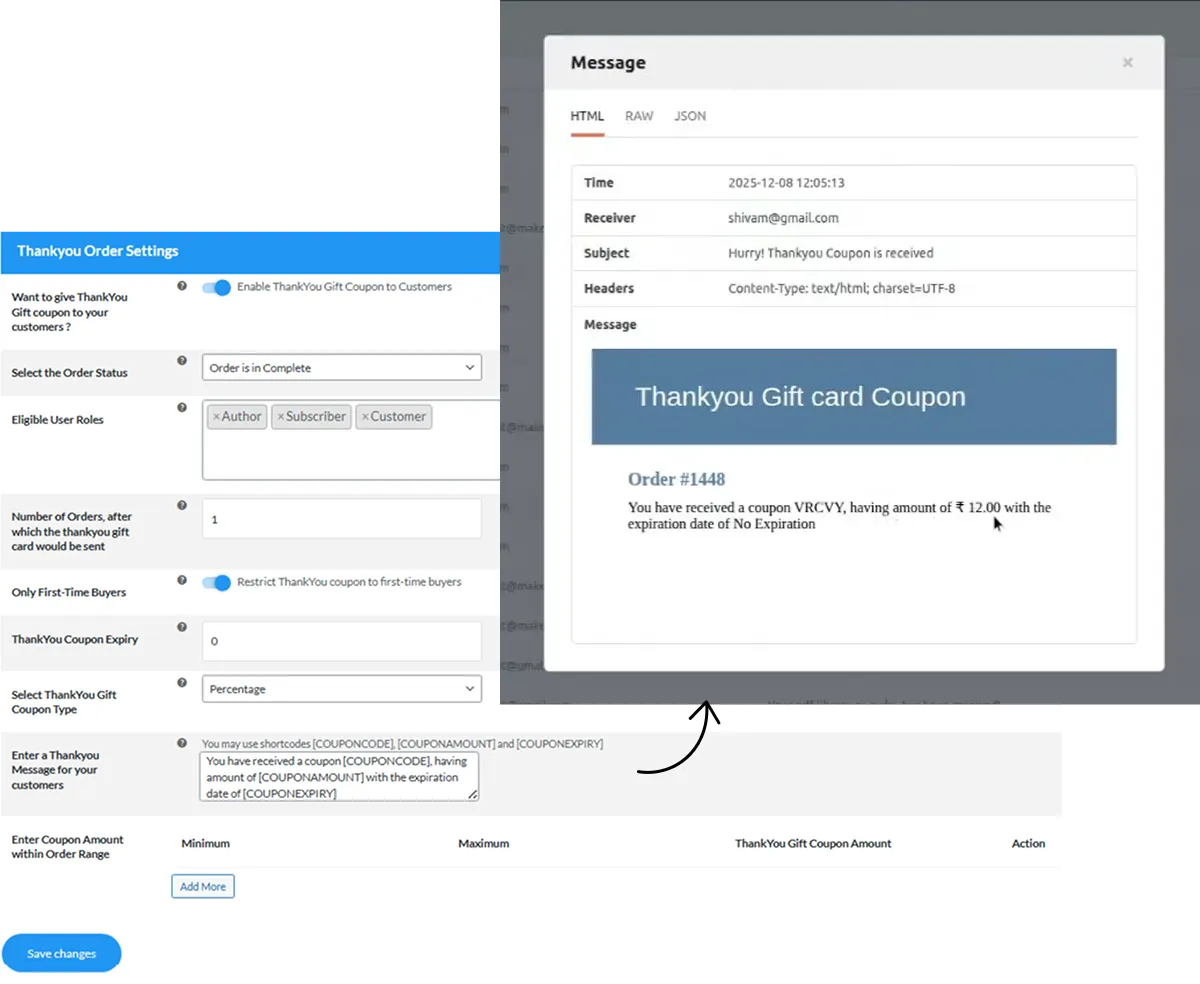Click help icon for Only First-Time Buyers
Viewport: 1200px width, 984px height.
(182, 580)
